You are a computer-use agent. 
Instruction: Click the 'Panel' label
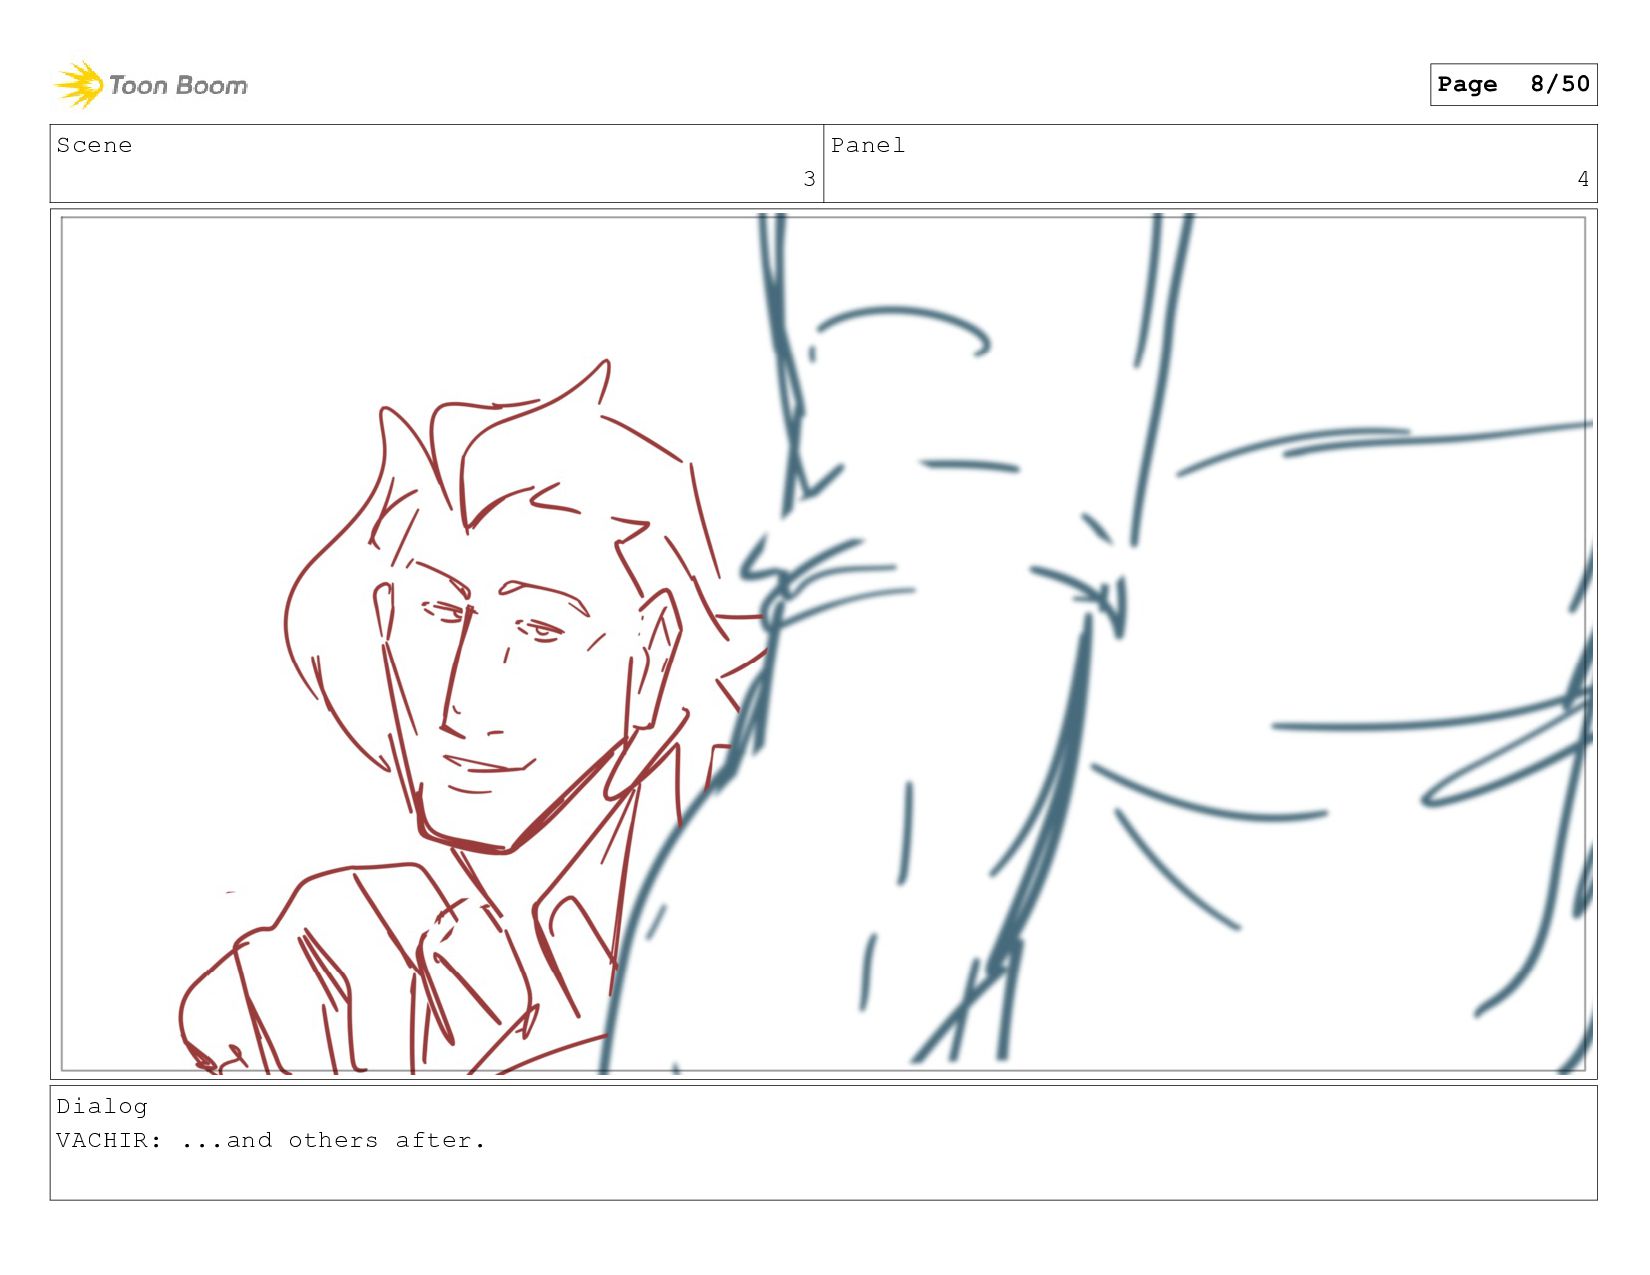(x=868, y=146)
